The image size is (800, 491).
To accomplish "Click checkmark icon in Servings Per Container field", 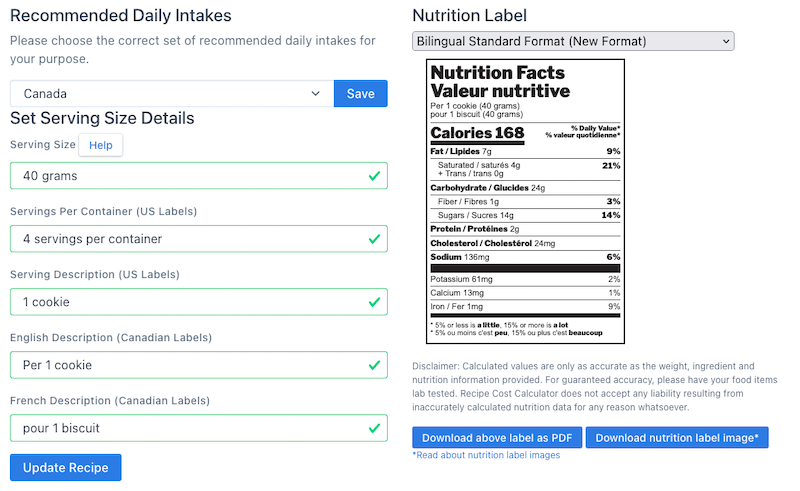I will click(x=374, y=239).
